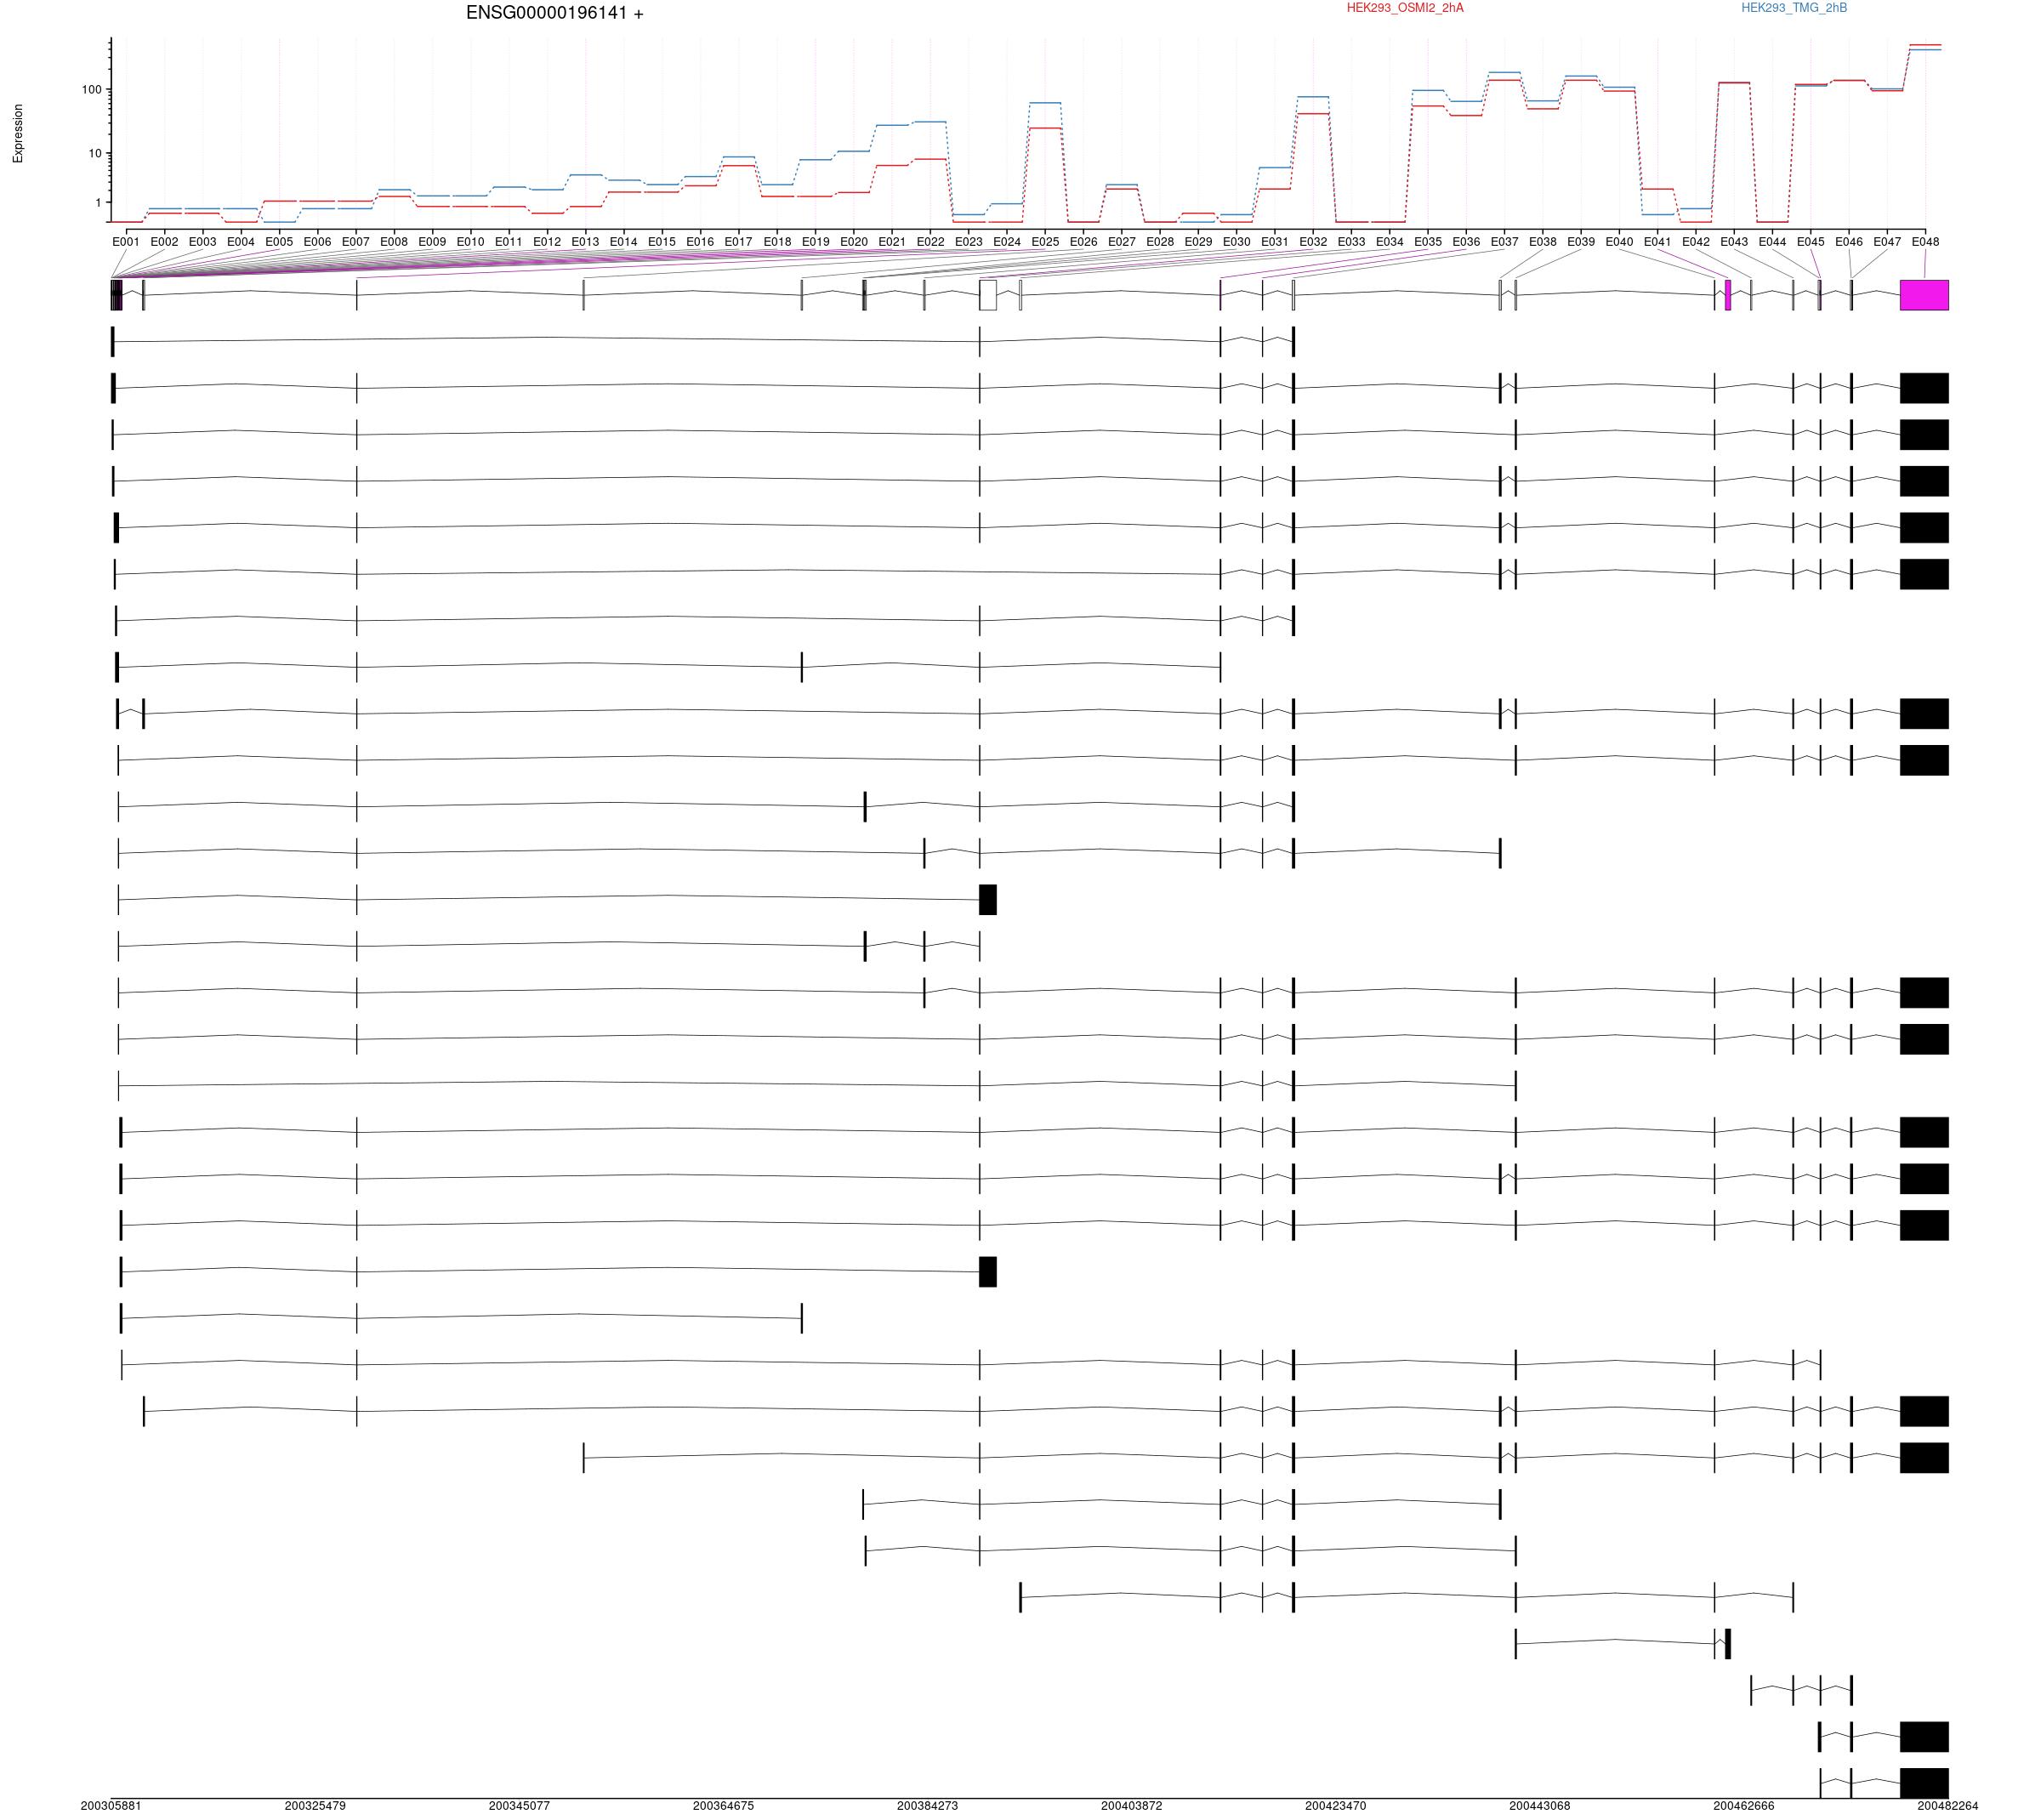Click genomic coordinate 200482264

[1947, 1806]
